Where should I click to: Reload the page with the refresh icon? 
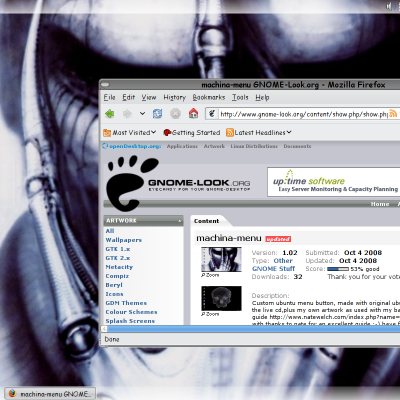(157, 114)
